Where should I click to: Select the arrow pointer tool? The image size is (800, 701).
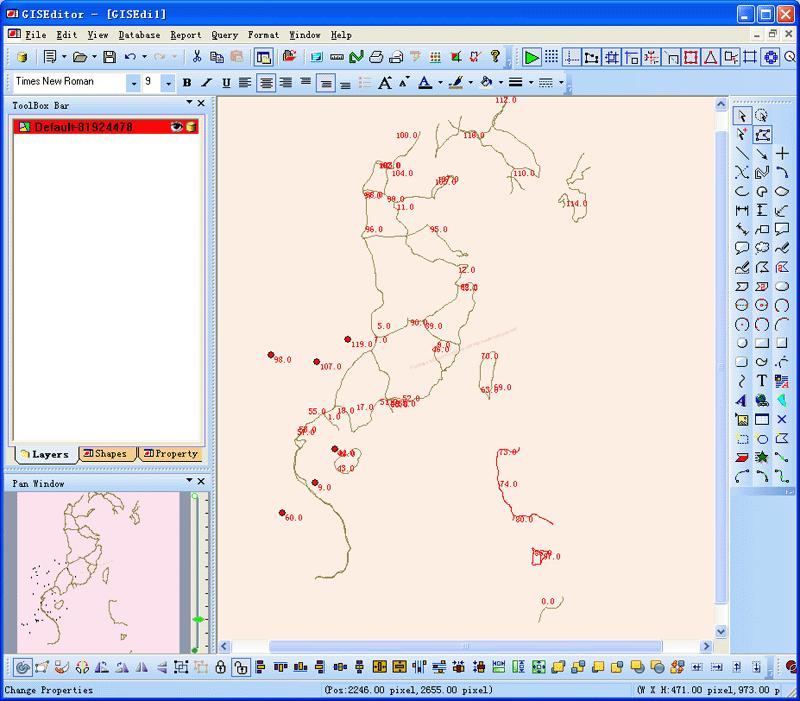[742, 116]
